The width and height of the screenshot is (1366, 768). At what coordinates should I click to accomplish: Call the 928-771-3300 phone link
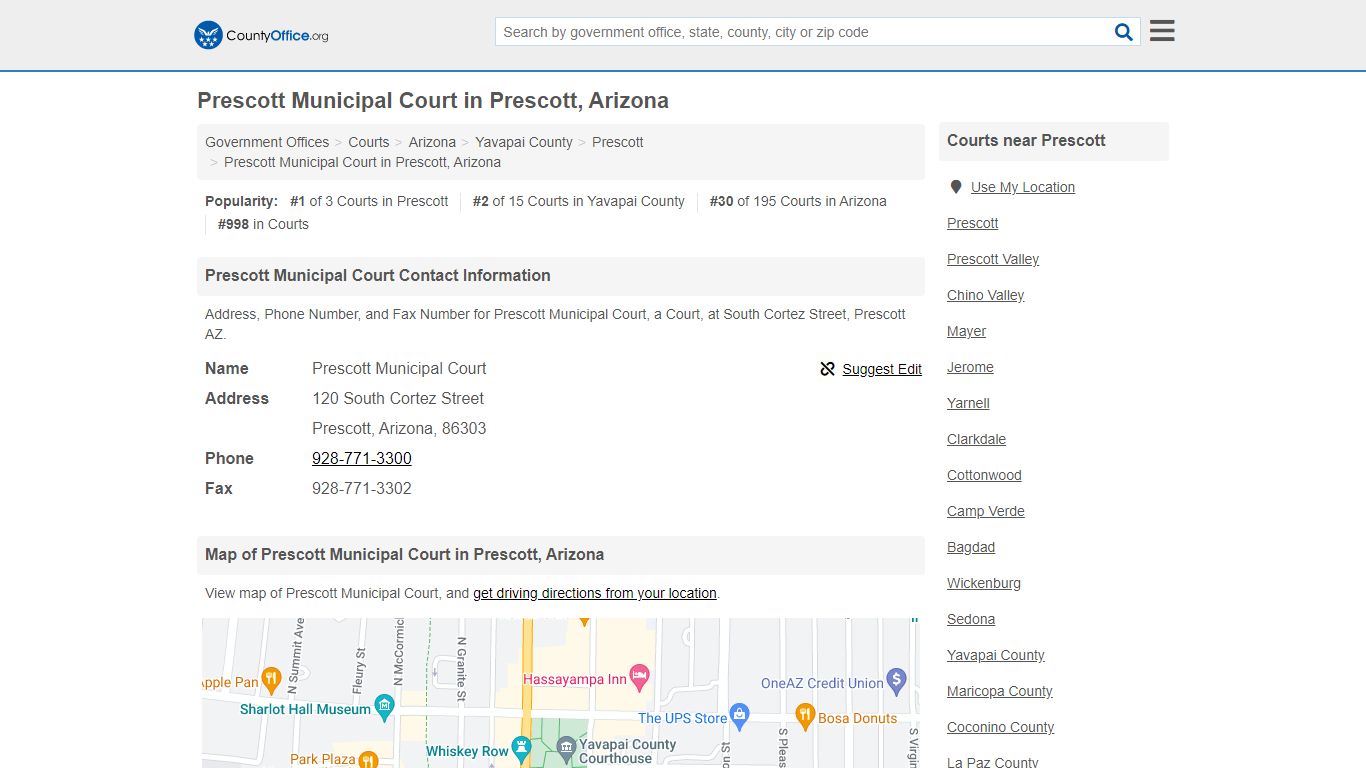(362, 458)
